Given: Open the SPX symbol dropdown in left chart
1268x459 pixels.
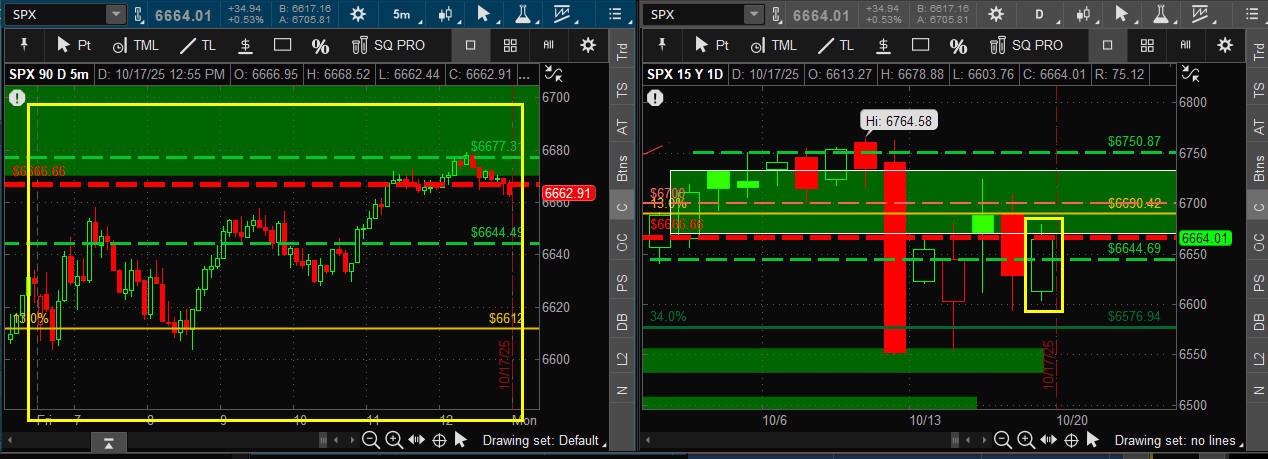Looking at the screenshot, I should (115, 15).
